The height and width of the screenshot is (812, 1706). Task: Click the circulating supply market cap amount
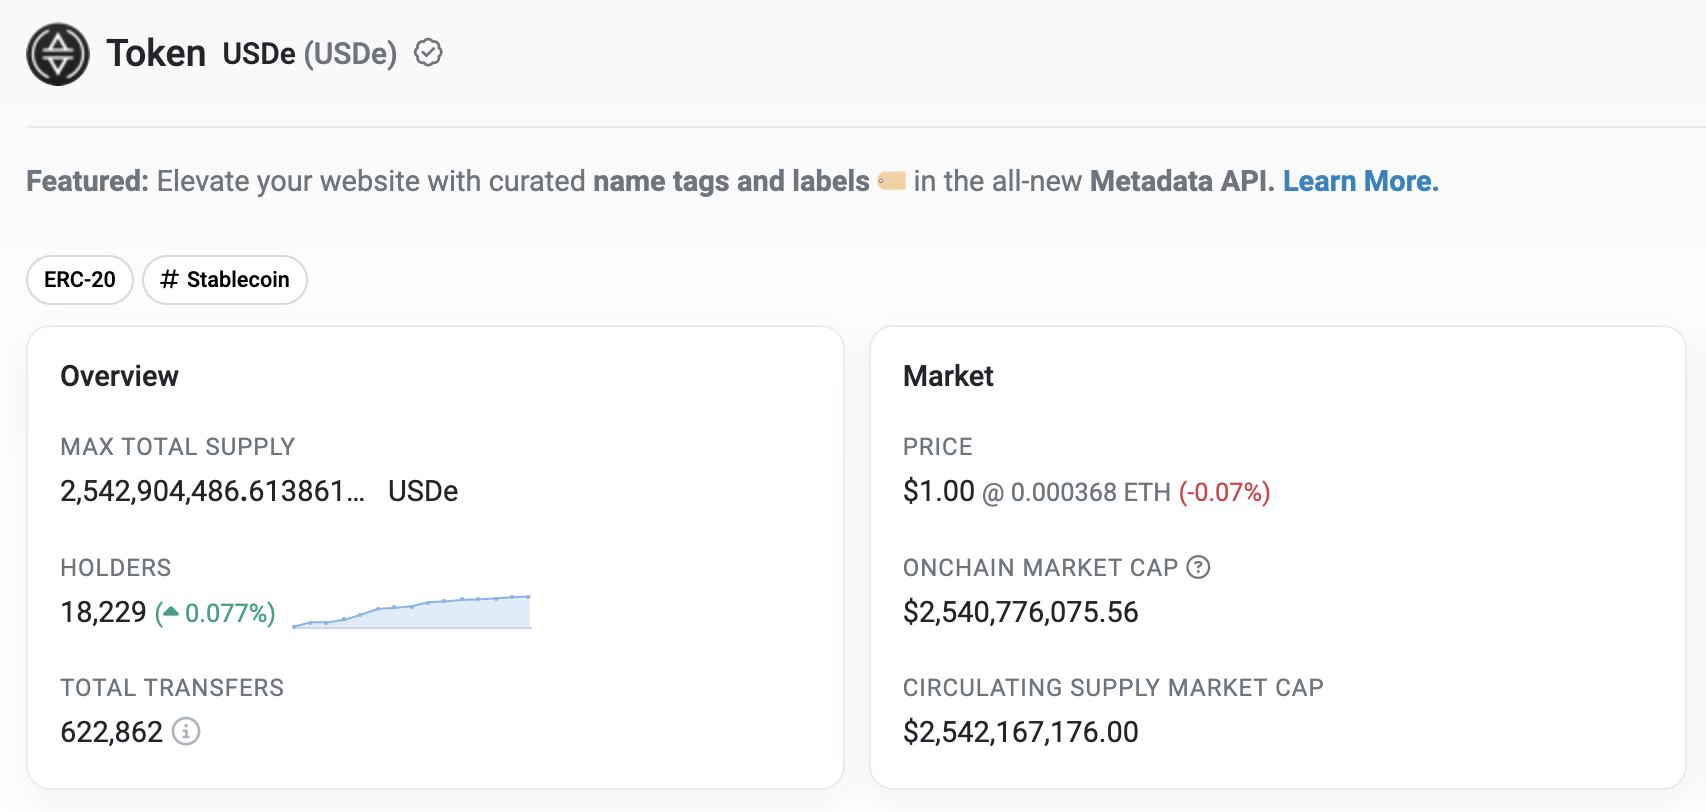(x=1020, y=732)
